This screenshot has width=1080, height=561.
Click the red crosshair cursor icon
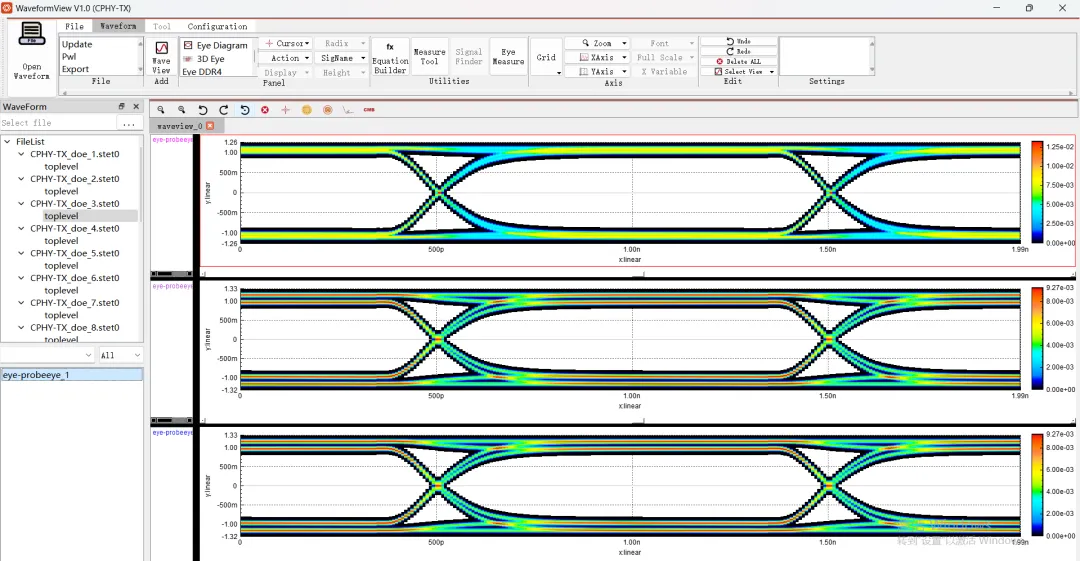[285, 110]
